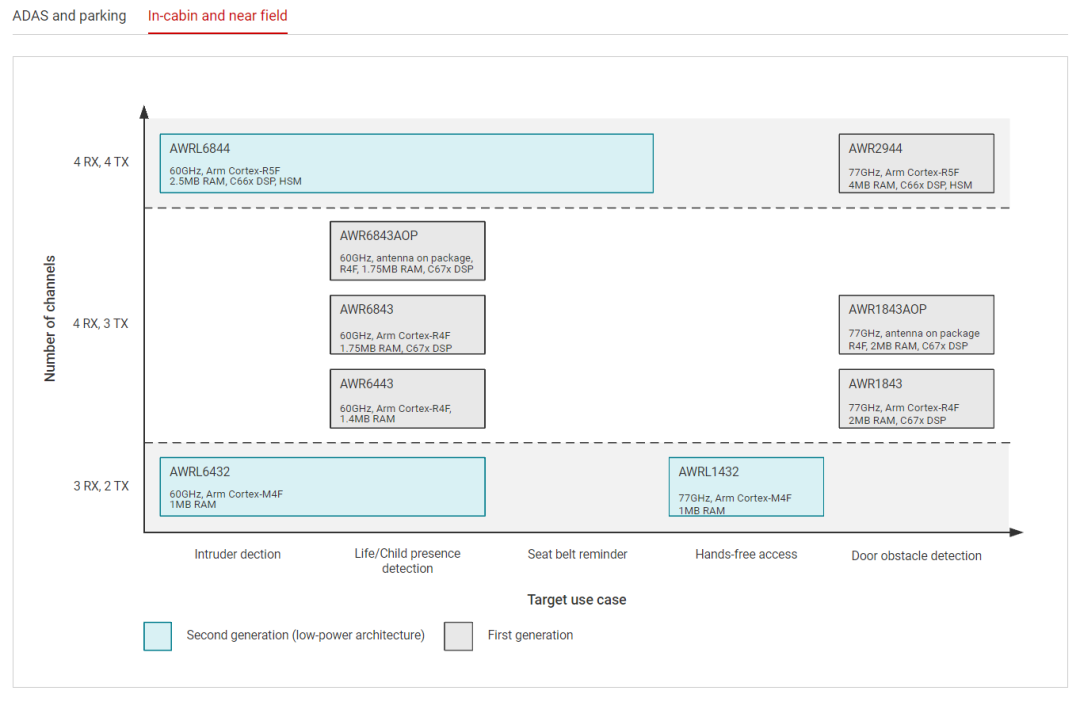Open the AWR6443 product box
Viewport: 1080px width, 702px height.
(x=407, y=398)
